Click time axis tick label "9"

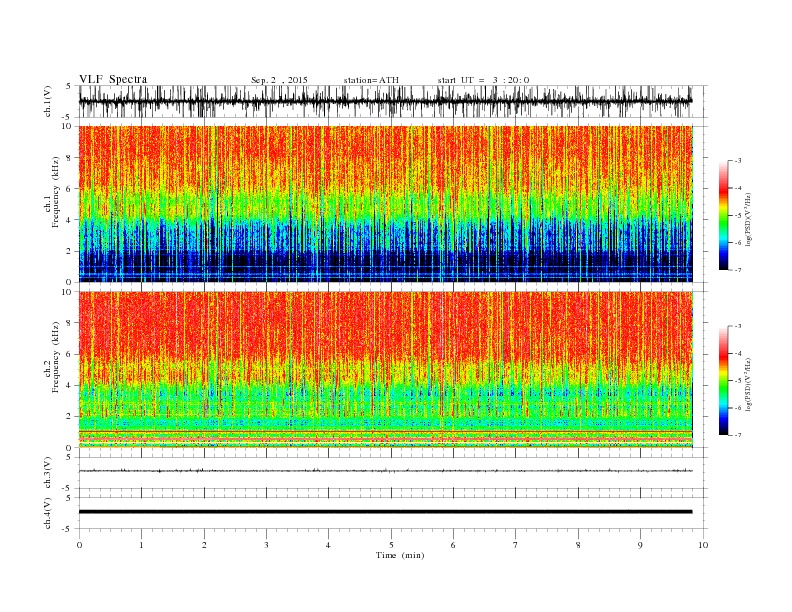point(640,545)
